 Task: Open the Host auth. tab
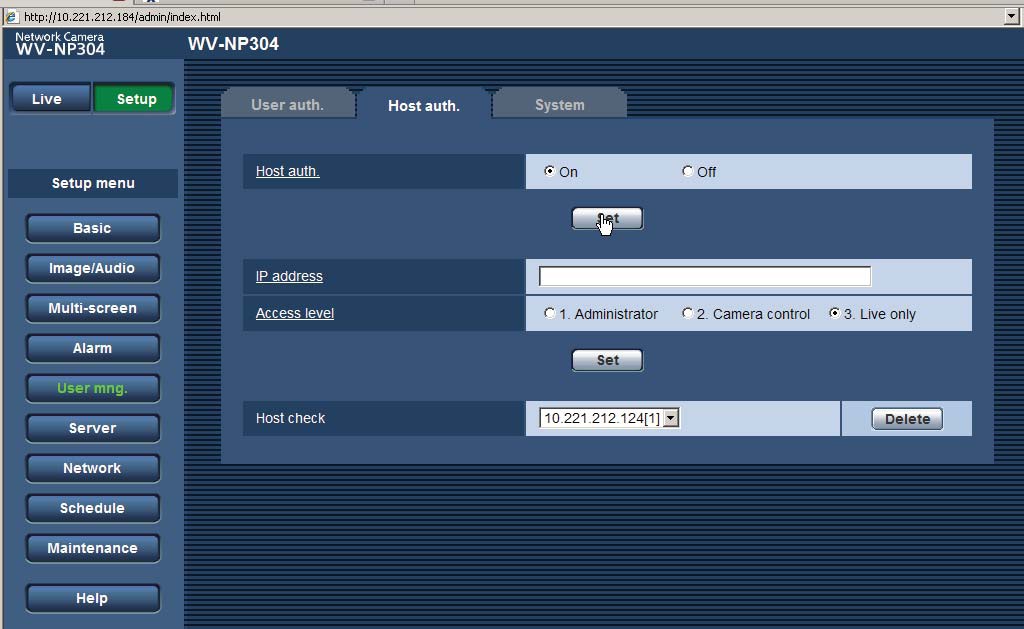click(x=423, y=105)
